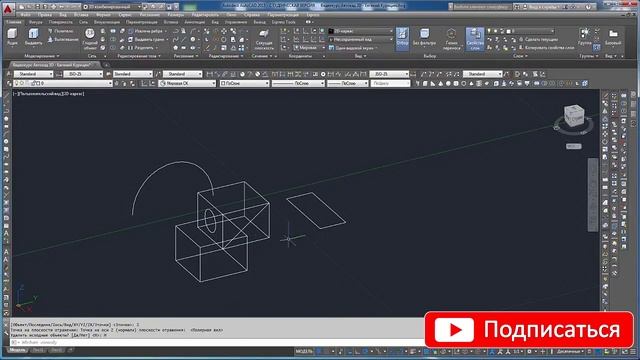This screenshot has width=640, height=360.
Task: Click the undo arrow in quick access toolbar
Action: coord(62,7)
